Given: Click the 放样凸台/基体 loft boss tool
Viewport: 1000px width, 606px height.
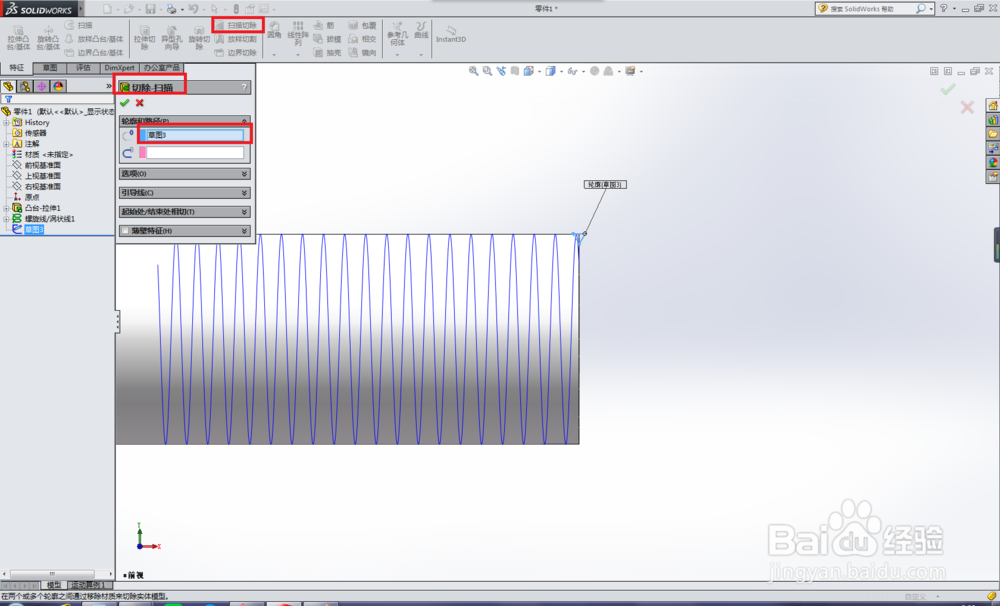Looking at the screenshot, I should pyautogui.click(x=94, y=39).
